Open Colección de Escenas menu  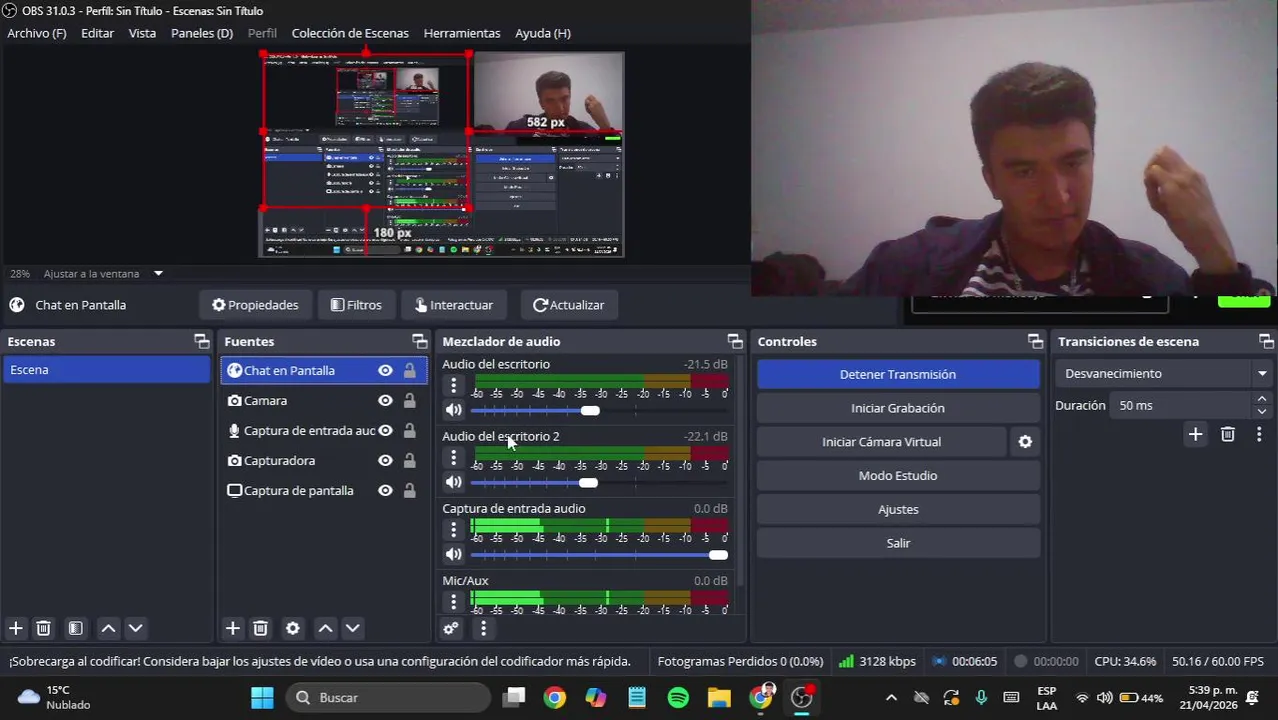pos(350,33)
